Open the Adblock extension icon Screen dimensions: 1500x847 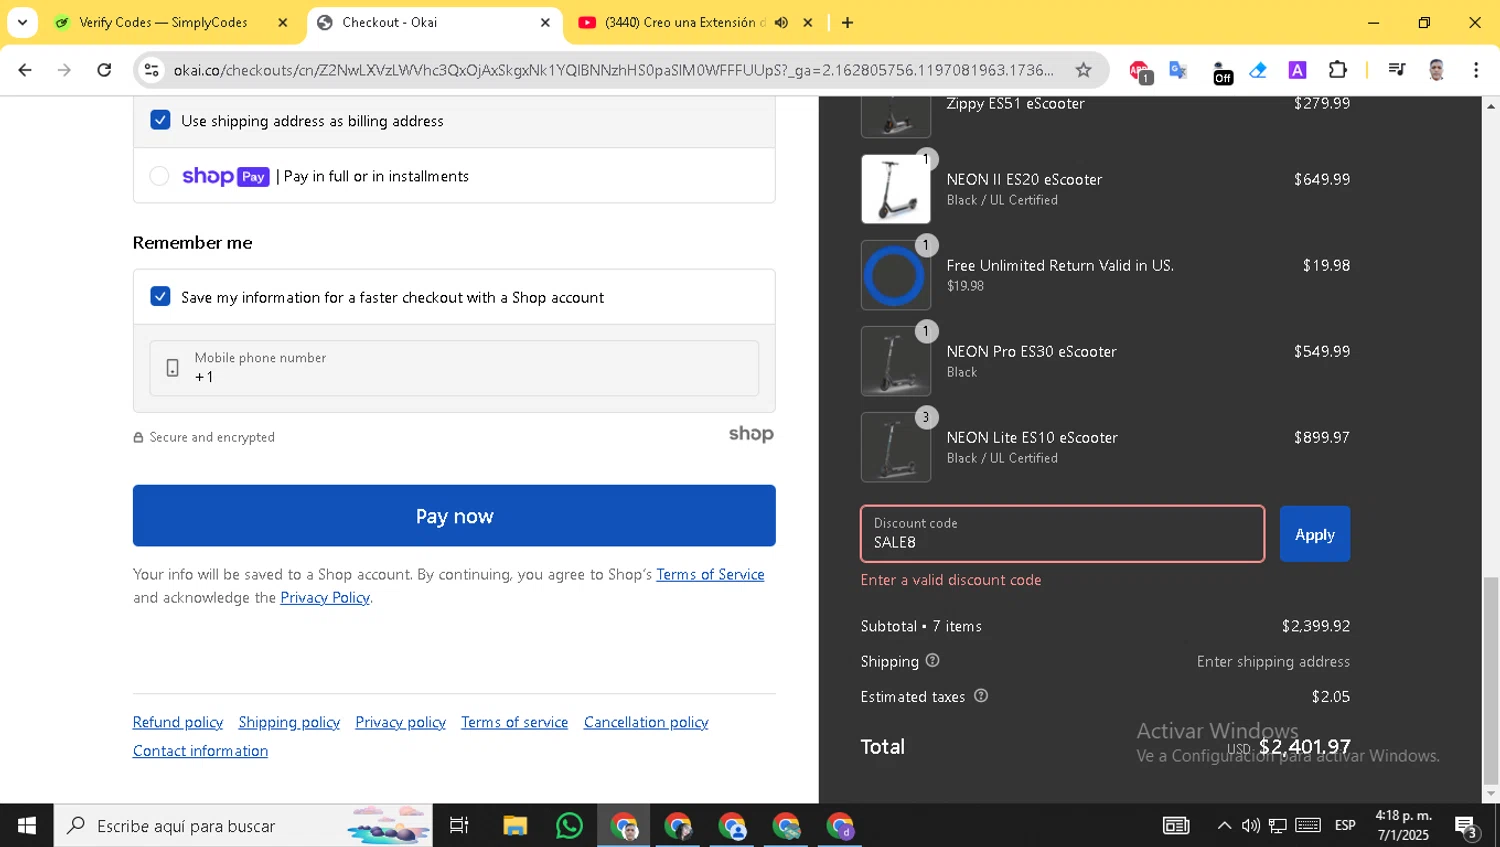click(x=1140, y=71)
